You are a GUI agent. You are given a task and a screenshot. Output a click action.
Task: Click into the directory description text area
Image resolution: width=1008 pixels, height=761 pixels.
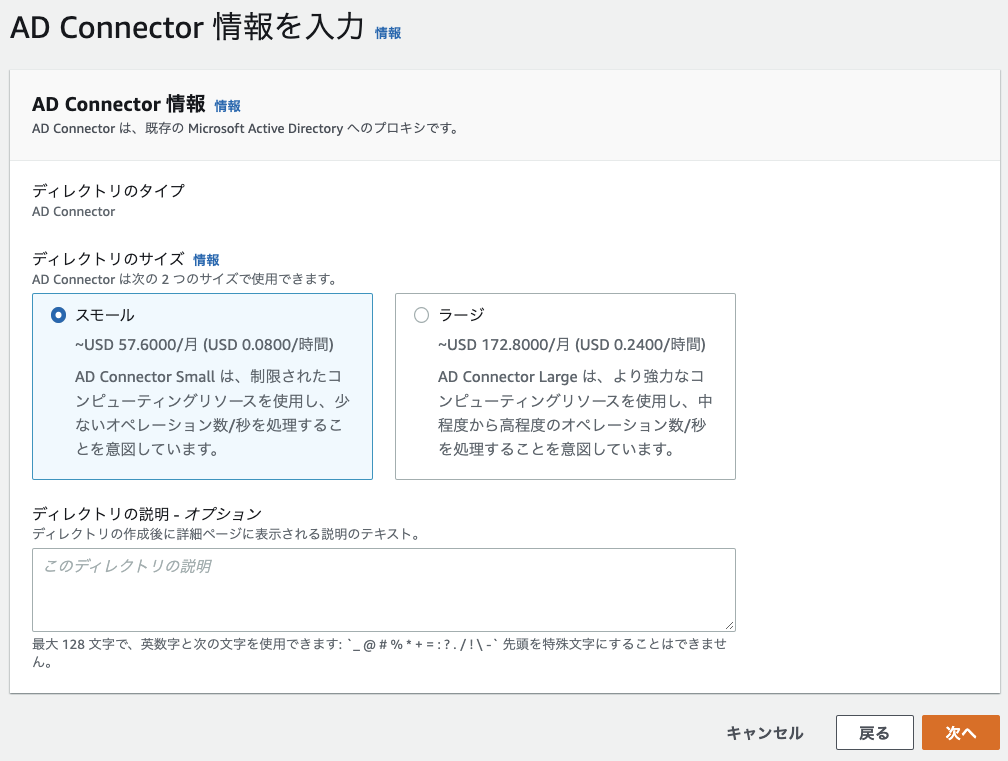(x=384, y=590)
